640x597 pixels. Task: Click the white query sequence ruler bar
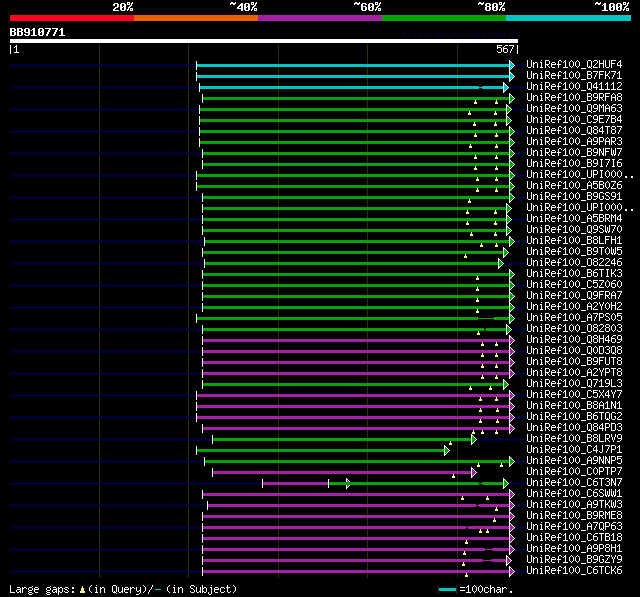263,41
